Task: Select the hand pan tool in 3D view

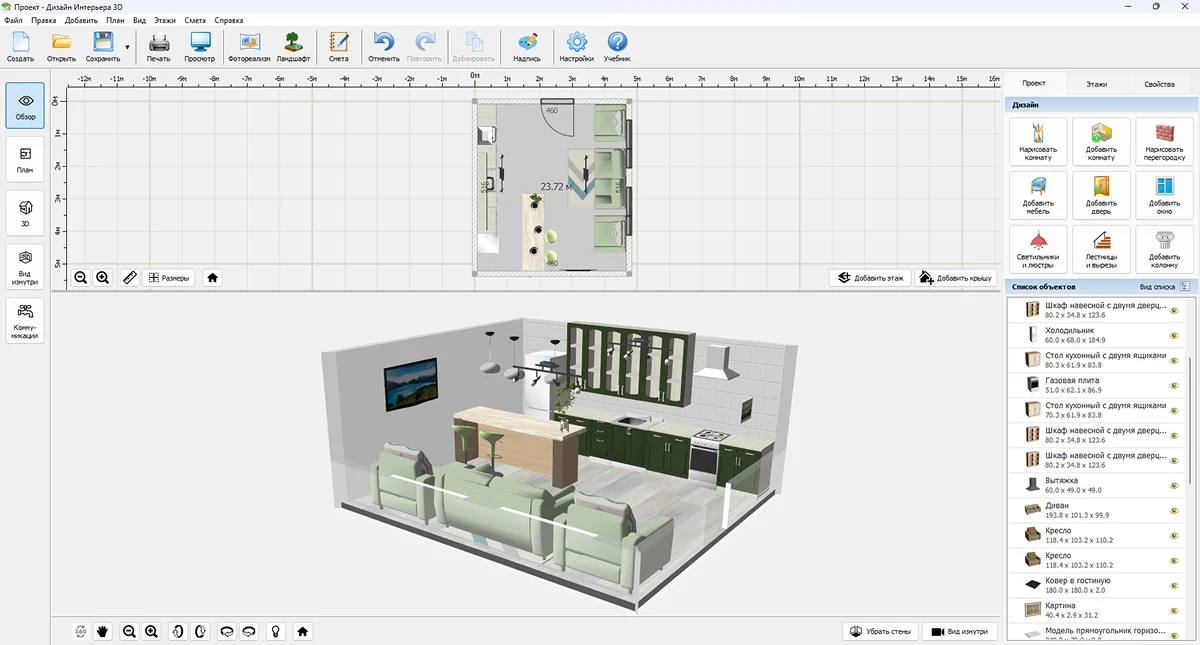Action: (x=102, y=631)
